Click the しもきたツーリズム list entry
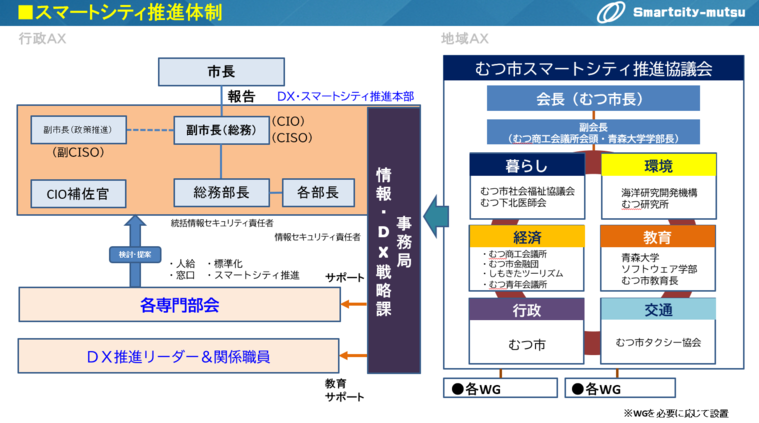759x423 pixels. click(526, 274)
